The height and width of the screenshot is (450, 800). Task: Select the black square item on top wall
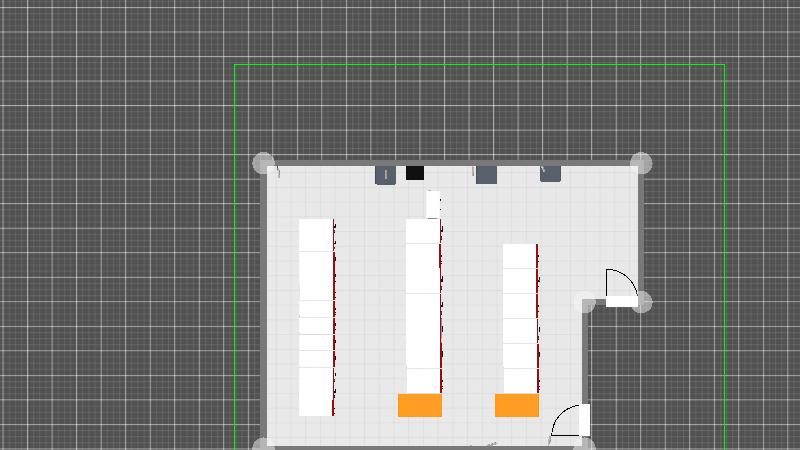[x=415, y=173]
